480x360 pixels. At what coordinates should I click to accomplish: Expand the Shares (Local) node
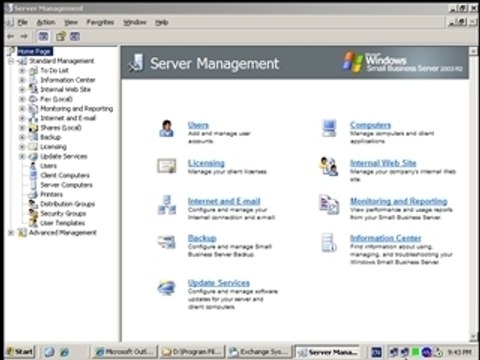(22, 128)
